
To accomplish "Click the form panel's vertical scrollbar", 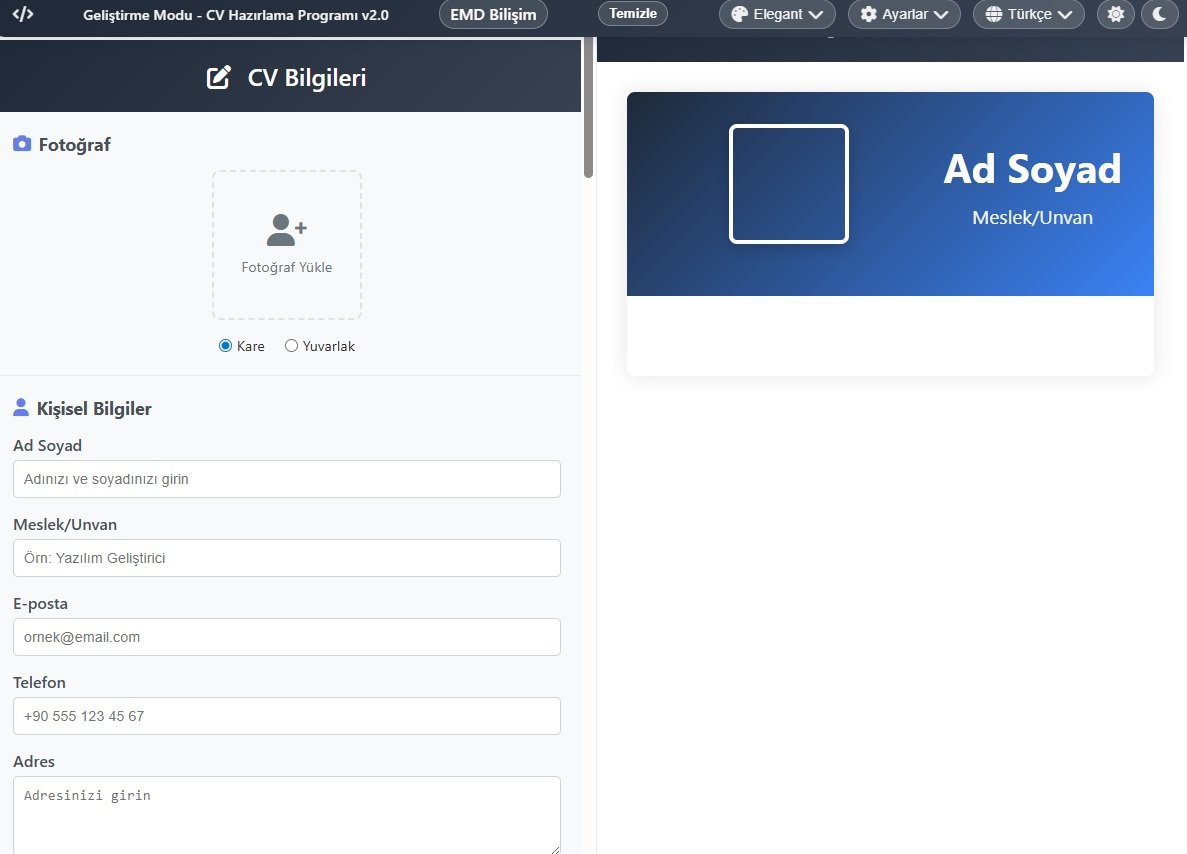I will click(588, 110).
